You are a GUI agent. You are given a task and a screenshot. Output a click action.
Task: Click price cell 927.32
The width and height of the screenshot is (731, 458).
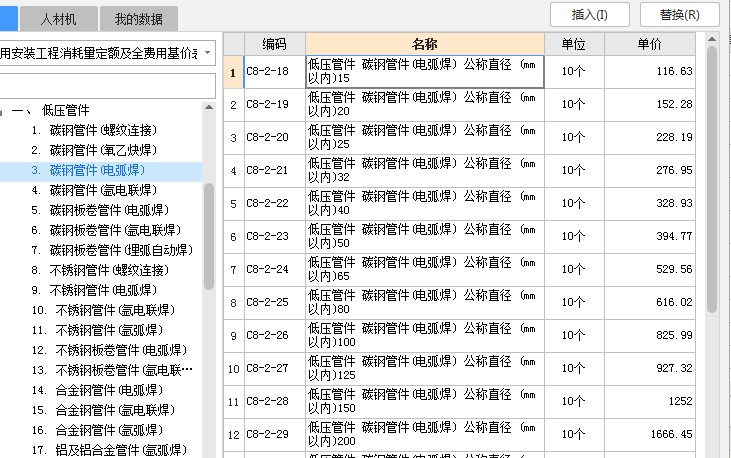650,369
